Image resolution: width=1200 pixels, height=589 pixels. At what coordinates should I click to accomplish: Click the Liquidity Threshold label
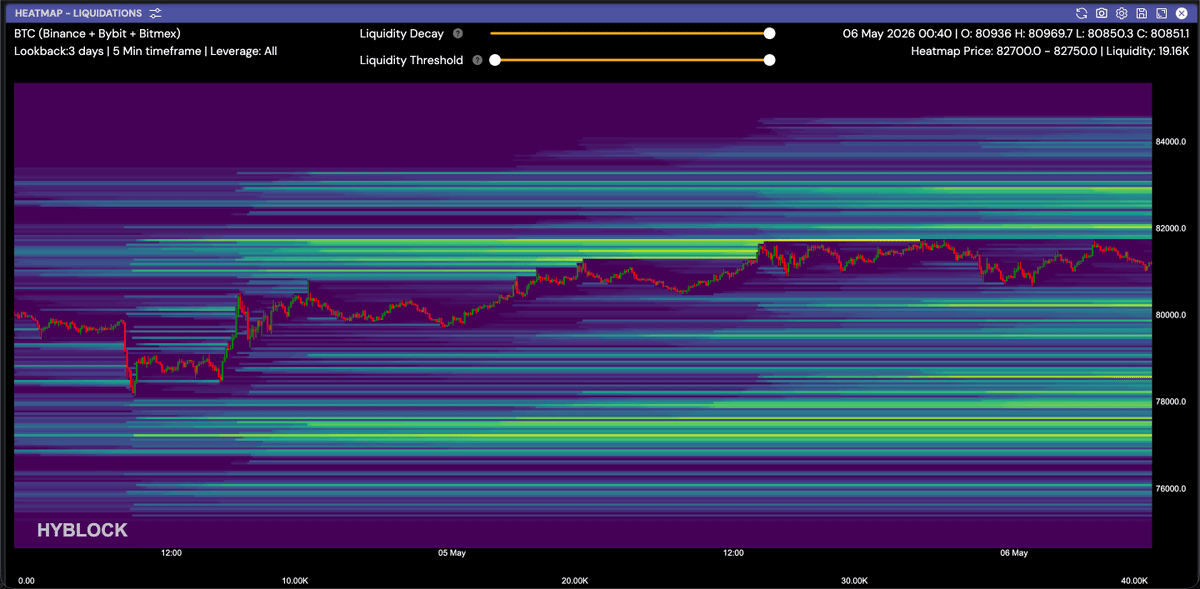[x=411, y=60]
